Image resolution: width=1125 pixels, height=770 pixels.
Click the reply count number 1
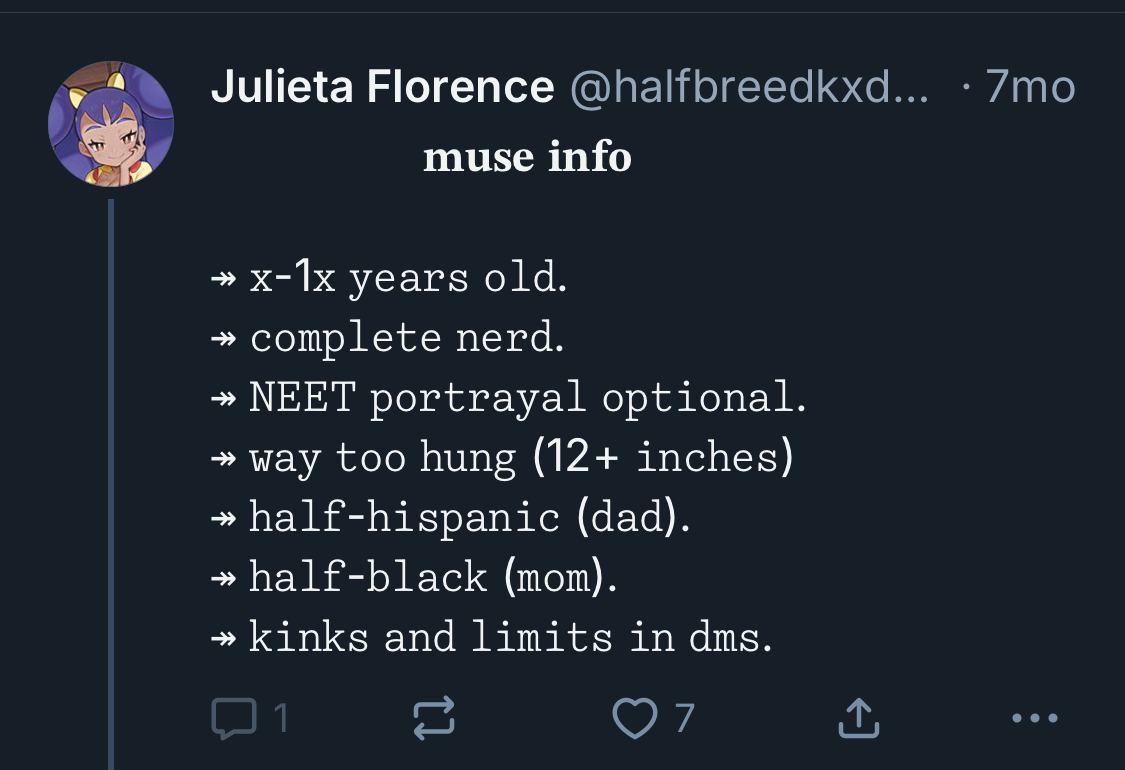pos(282,718)
